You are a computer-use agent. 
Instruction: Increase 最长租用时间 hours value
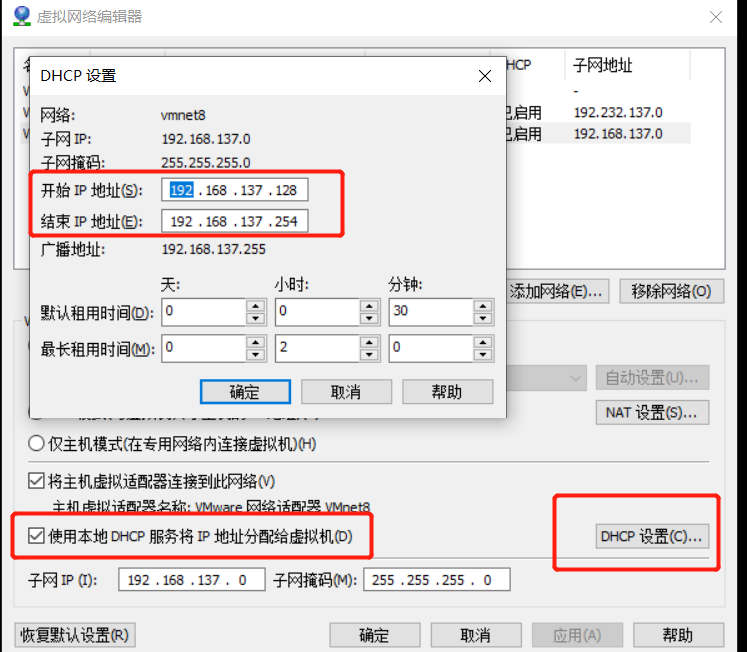click(x=369, y=342)
